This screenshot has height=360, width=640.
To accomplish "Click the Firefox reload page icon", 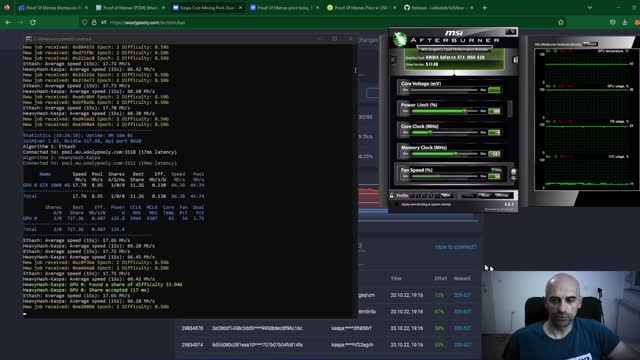I will click(33, 22).
